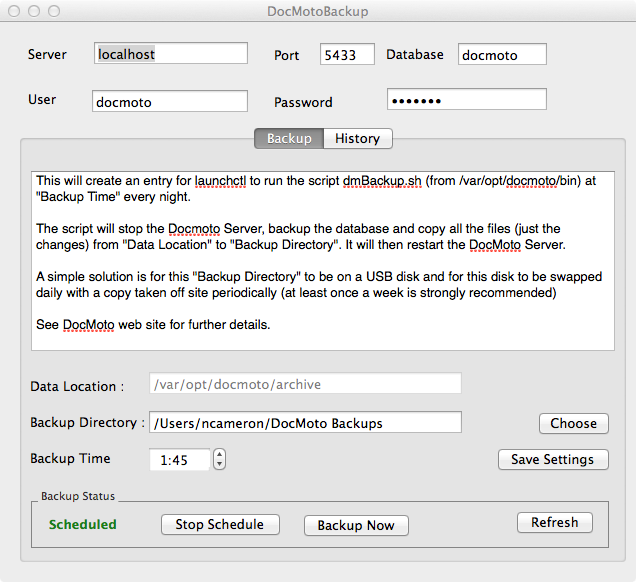Screen dimensions: 636x582
Task: Click the Password field
Action: [x=466, y=99]
